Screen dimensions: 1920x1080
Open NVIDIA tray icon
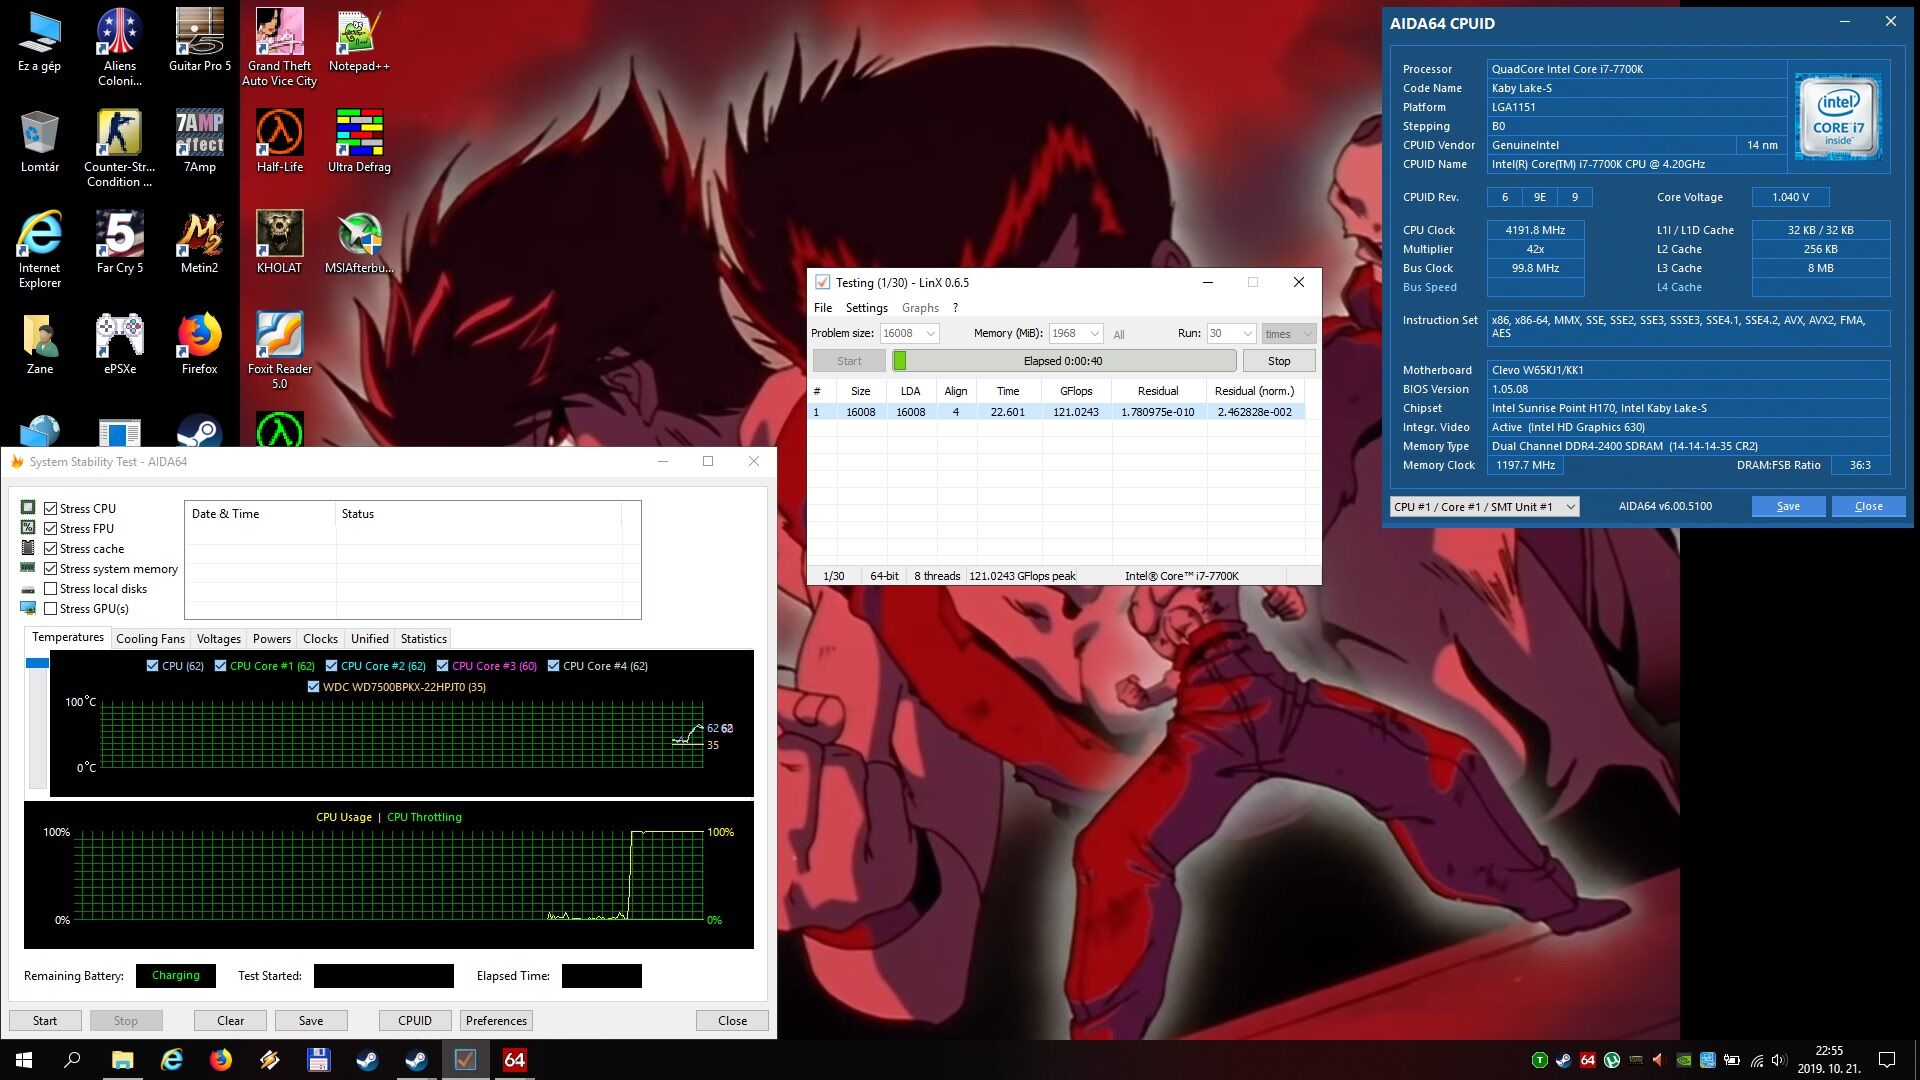pos(1684,1060)
